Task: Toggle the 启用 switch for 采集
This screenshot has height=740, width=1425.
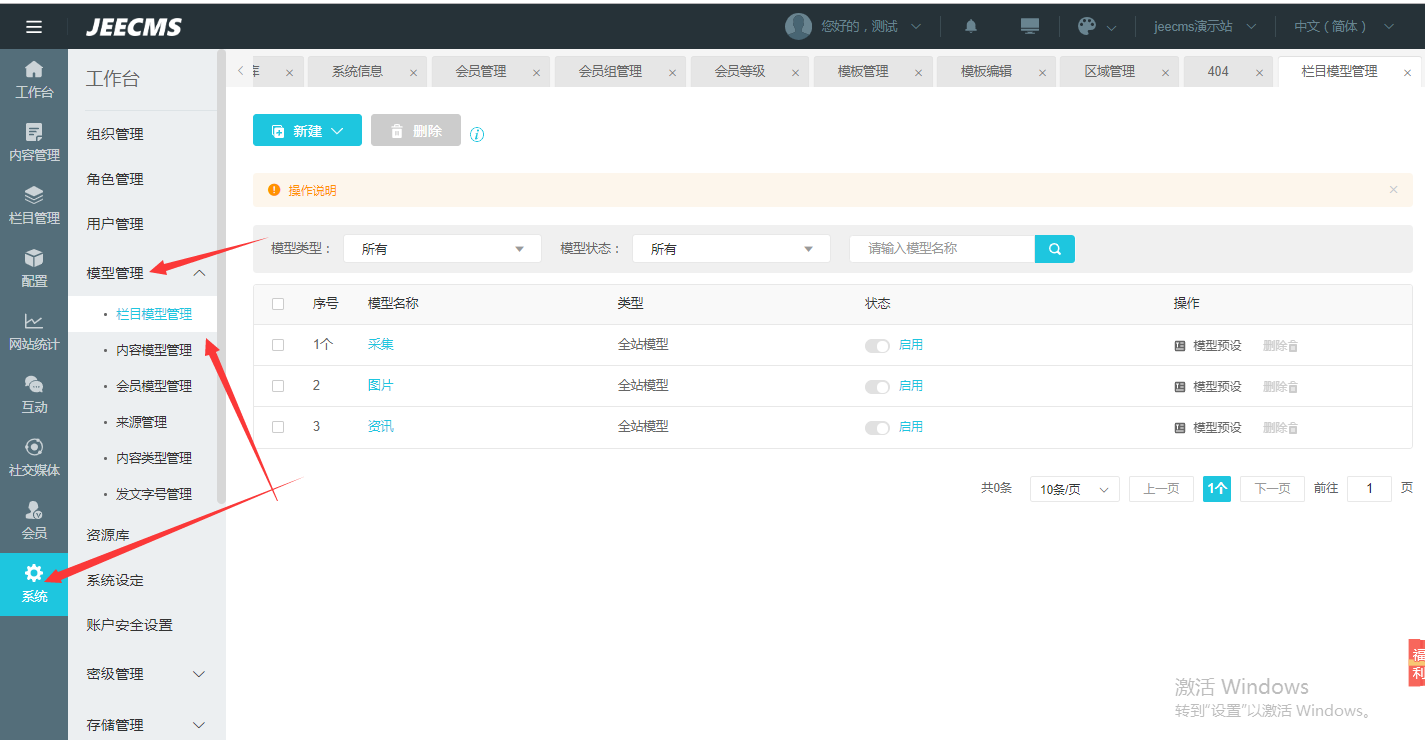Action: point(877,346)
